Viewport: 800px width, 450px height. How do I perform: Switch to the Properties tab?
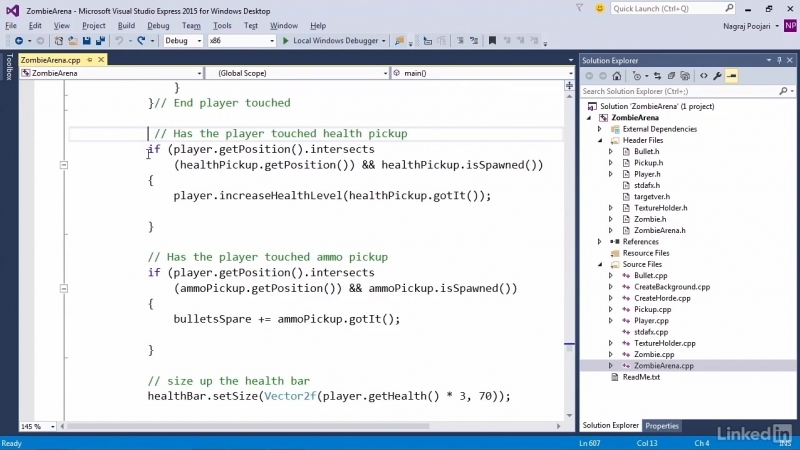(x=662, y=426)
